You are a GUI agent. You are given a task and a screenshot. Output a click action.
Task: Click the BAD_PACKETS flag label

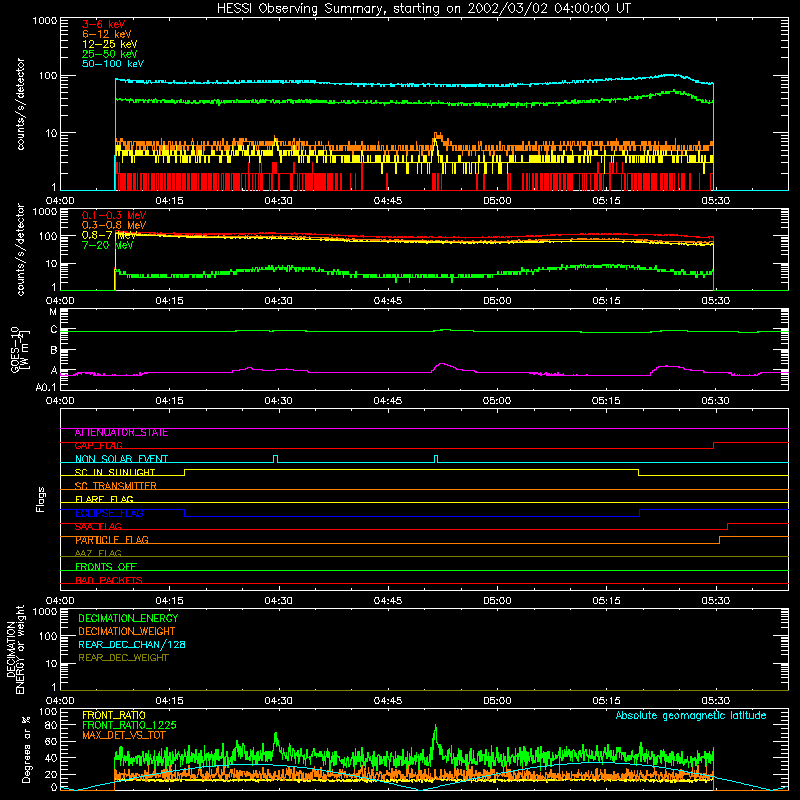coord(109,580)
